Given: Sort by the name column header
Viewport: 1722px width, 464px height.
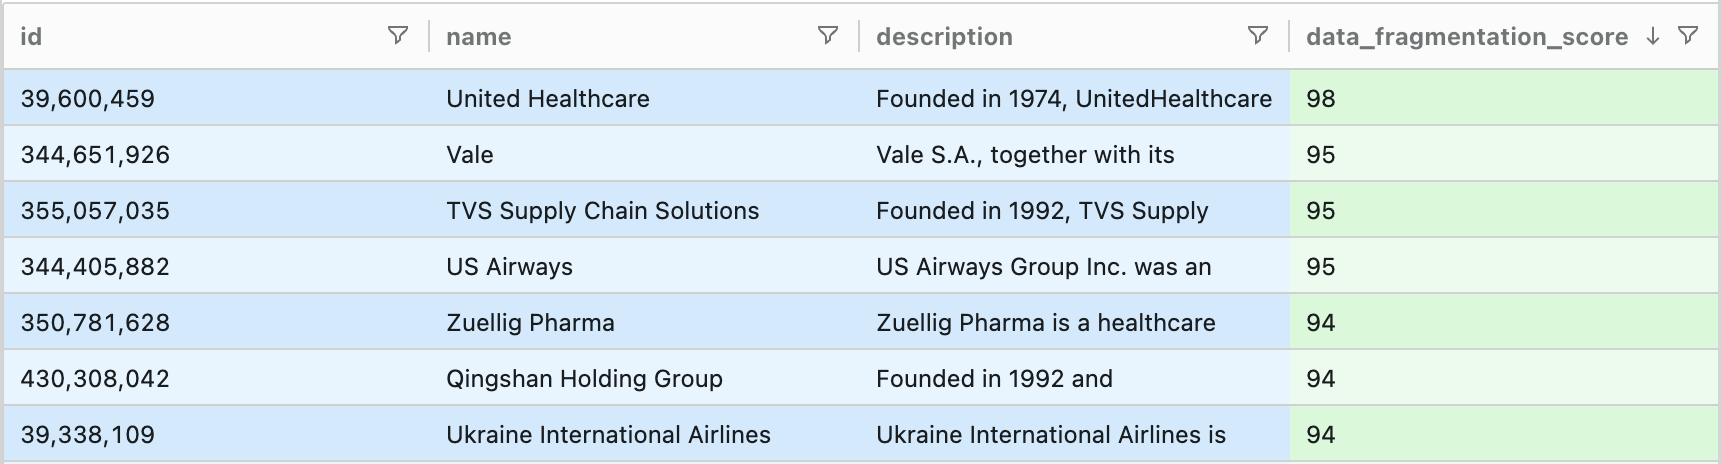Looking at the screenshot, I should pos(478,37).
